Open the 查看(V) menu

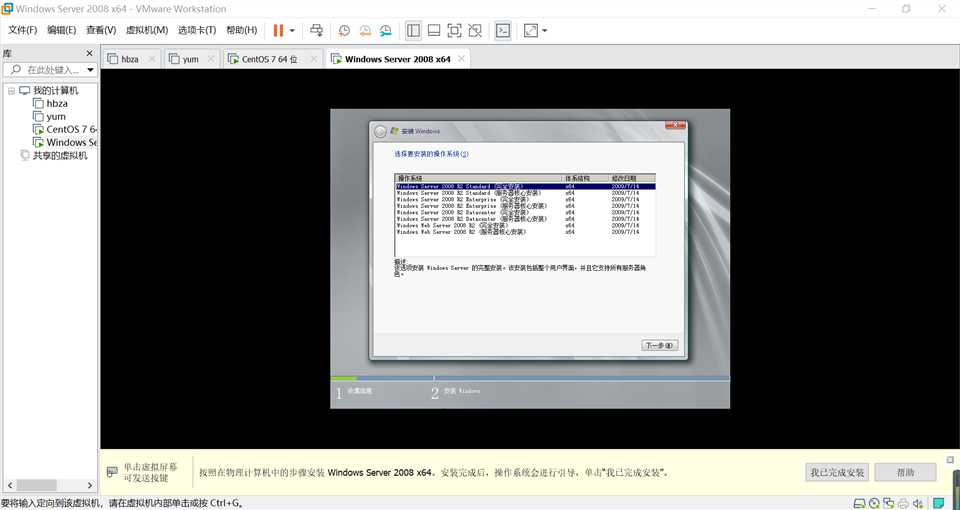coord(101,30)
